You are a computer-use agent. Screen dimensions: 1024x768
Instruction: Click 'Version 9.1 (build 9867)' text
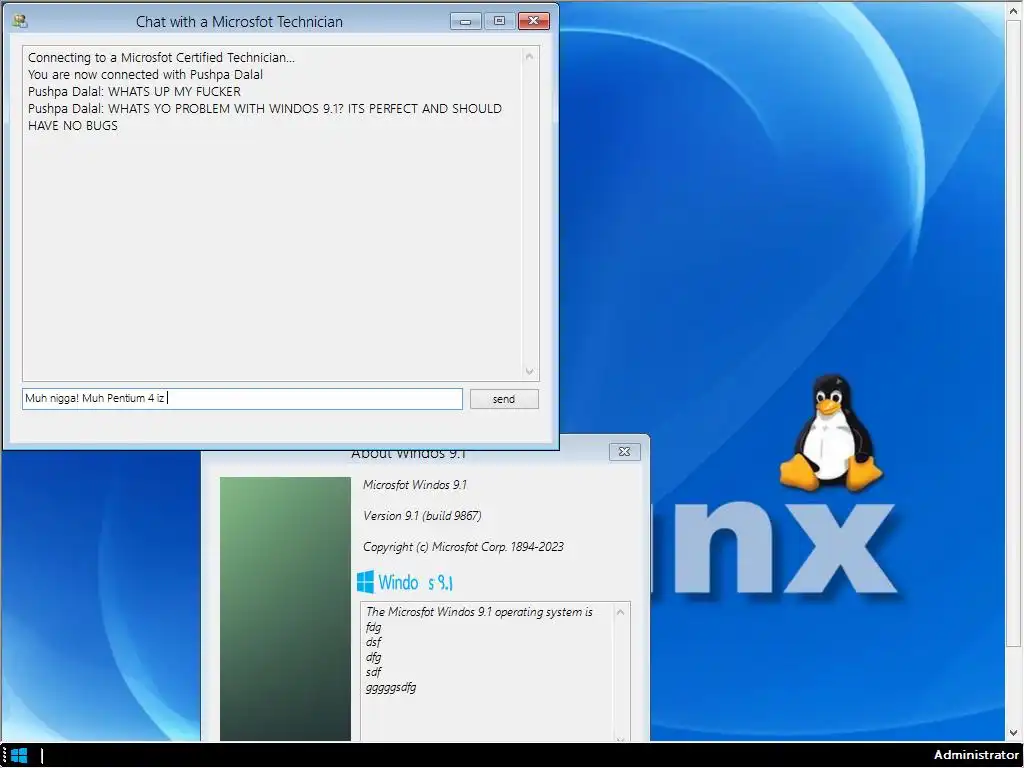point(422,516)
